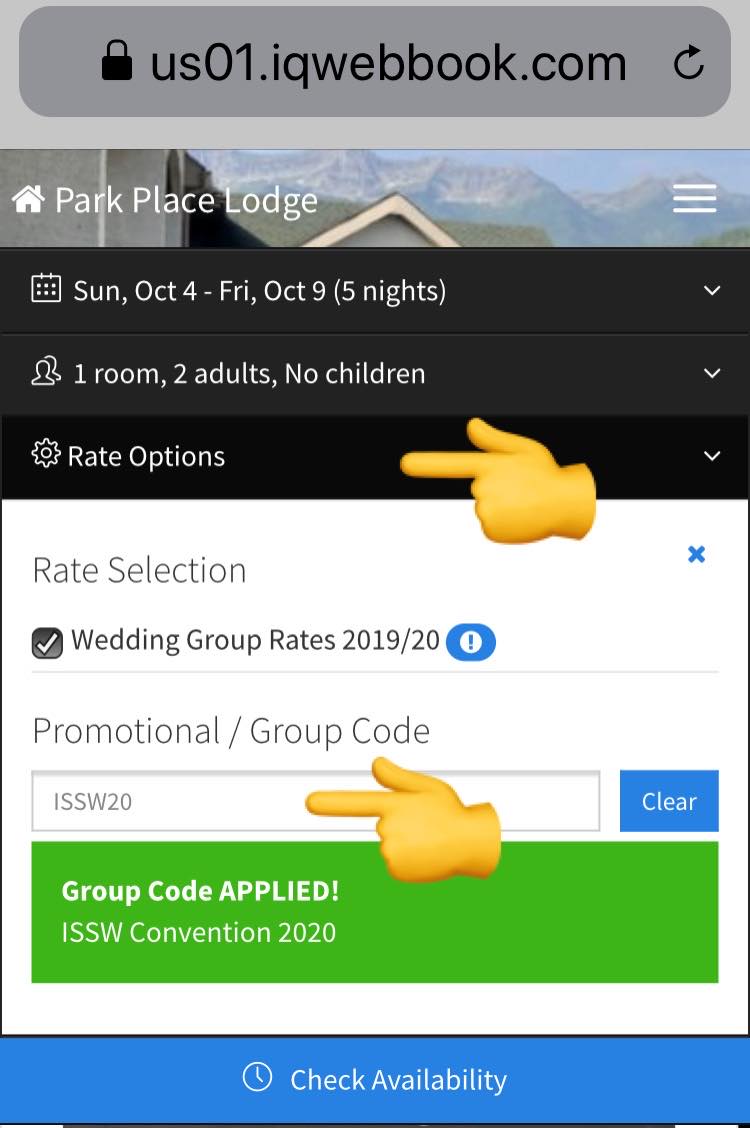The image size is (750, 1128).
Task: Click the gear icon for Rate Options
Action: tap(46, 454)
